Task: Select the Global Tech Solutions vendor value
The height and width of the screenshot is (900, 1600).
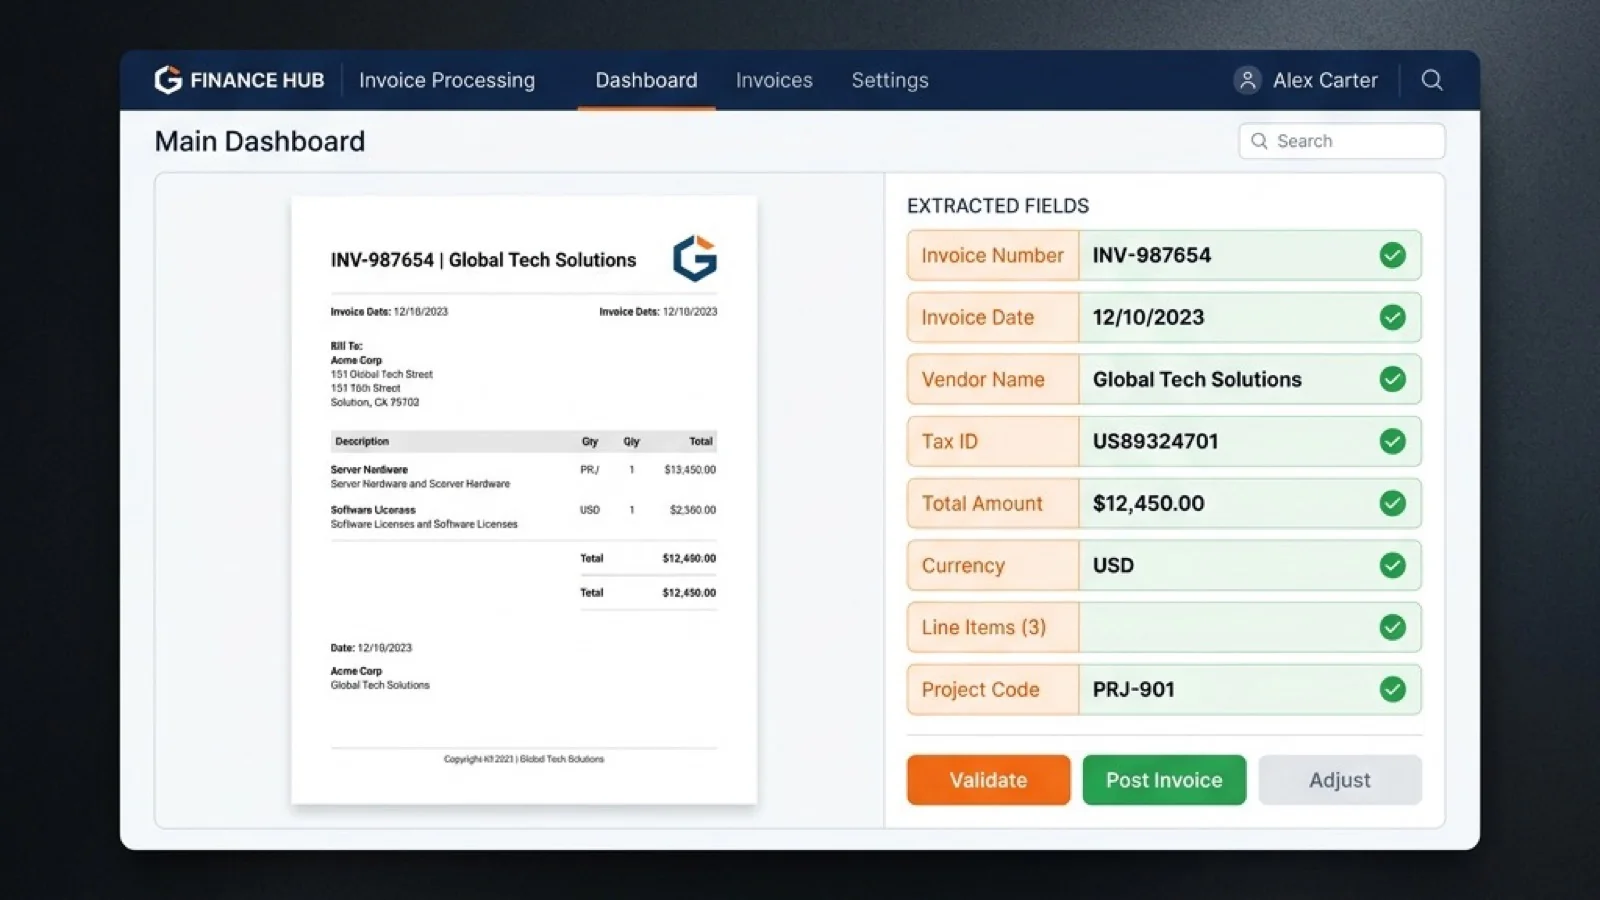Action: [1197, 379]
